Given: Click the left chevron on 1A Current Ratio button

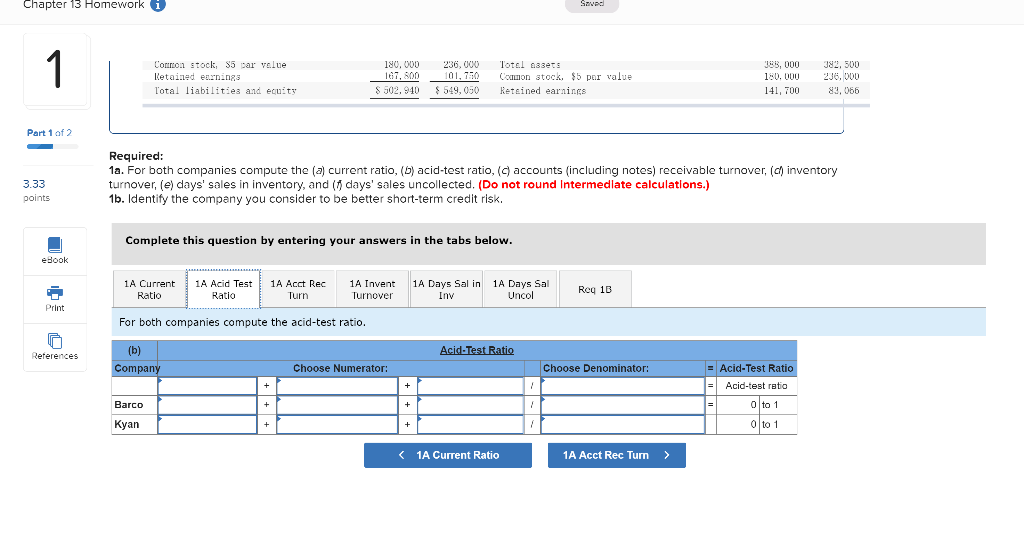Looking at the screenshot, I should point(401,455).
